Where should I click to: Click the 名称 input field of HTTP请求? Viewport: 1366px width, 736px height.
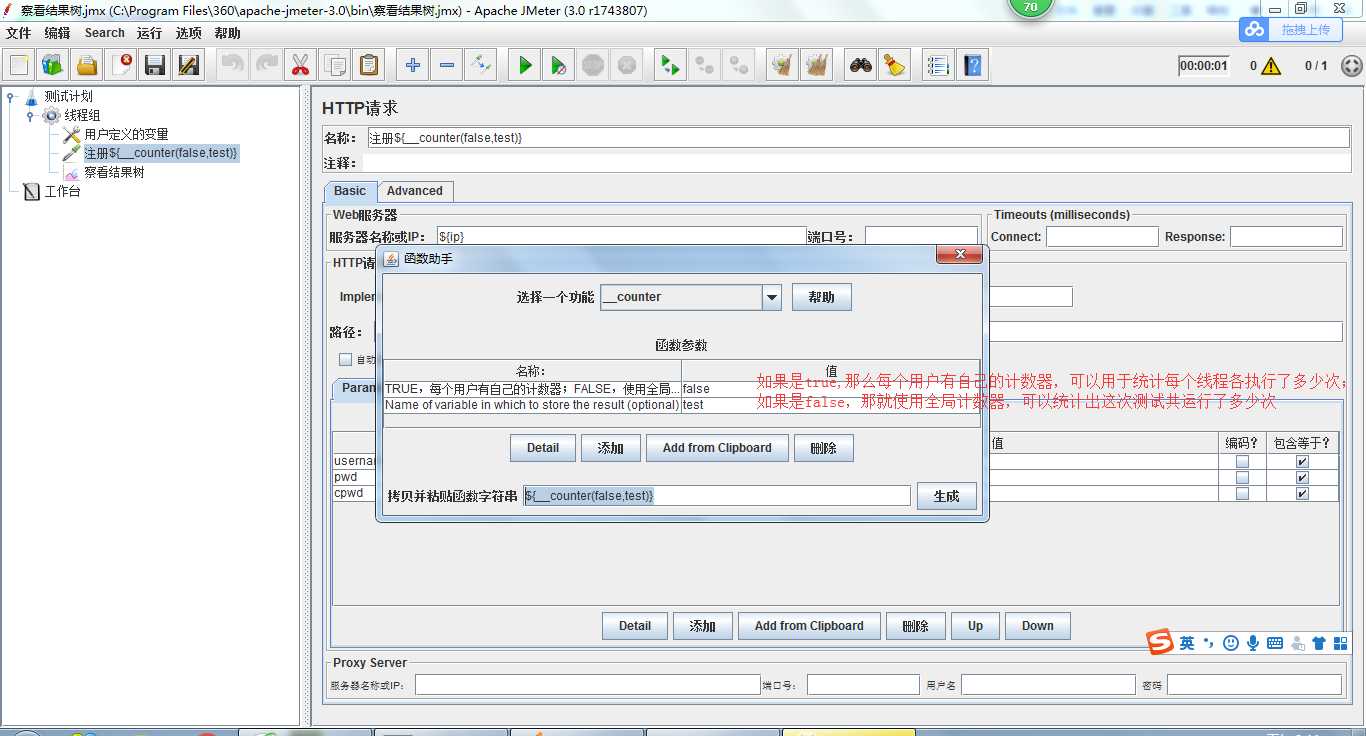coord(858,138)
